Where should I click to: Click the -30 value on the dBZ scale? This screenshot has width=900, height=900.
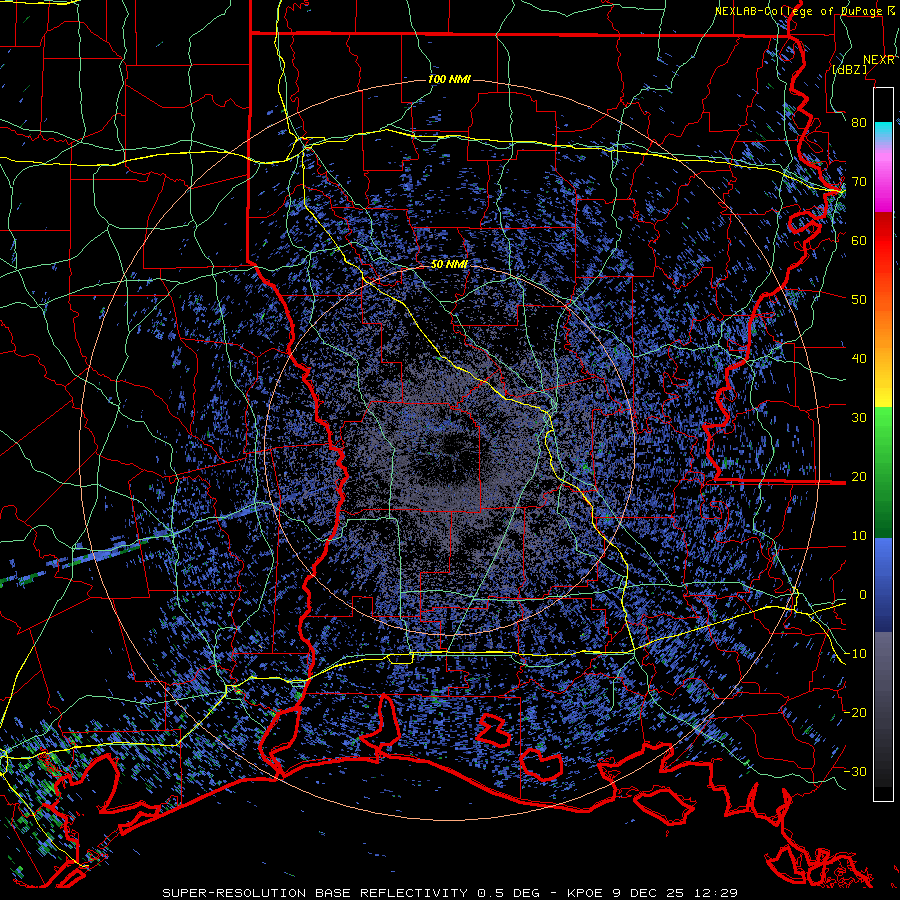(855, 771)
